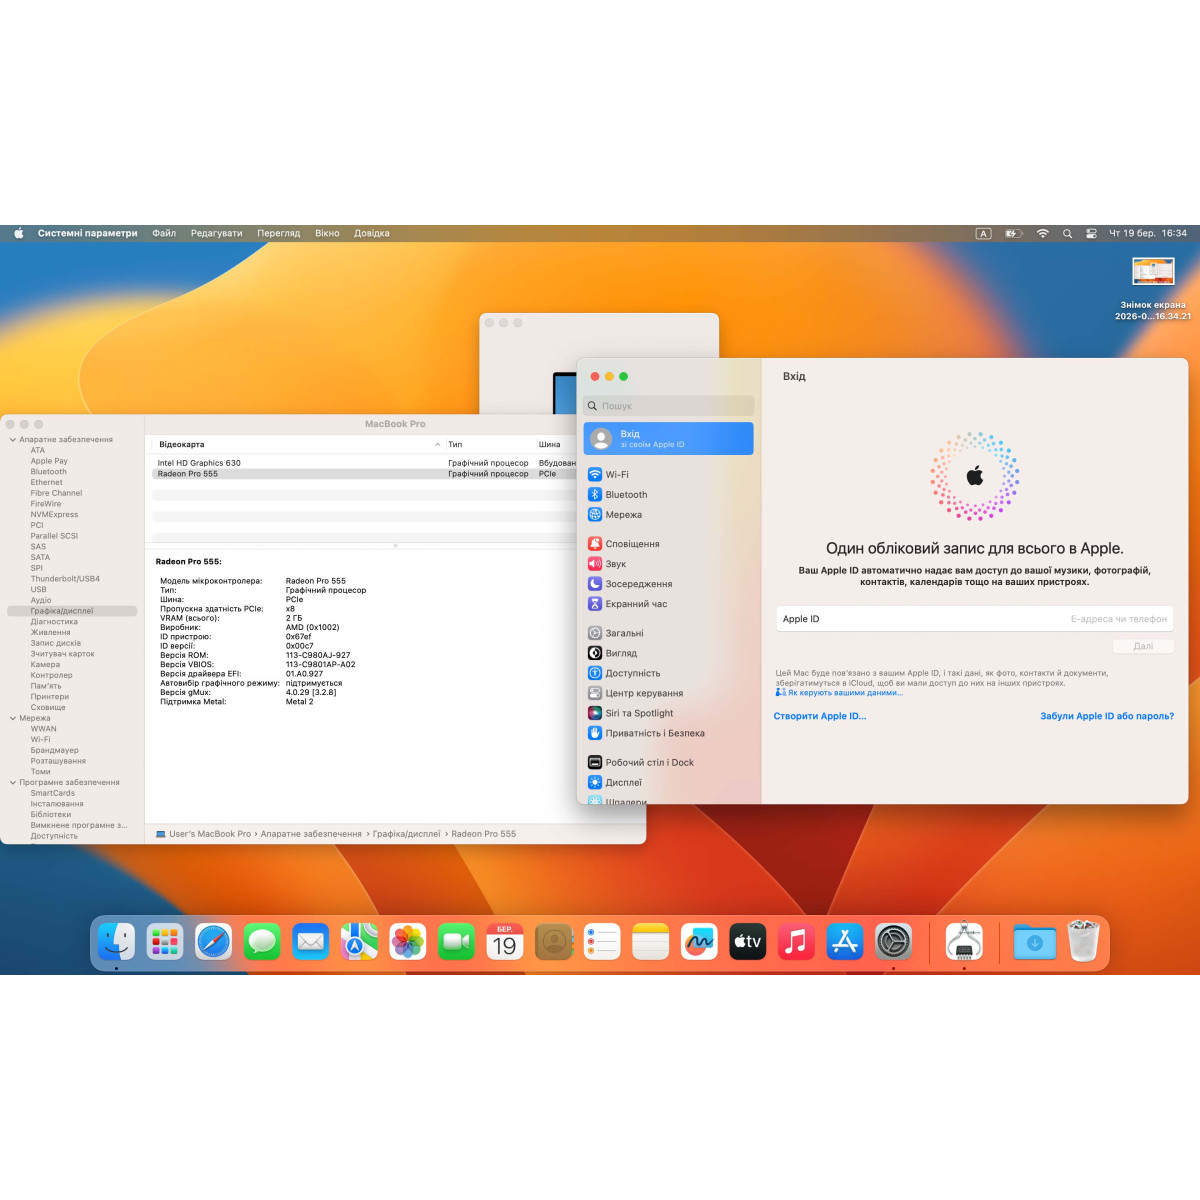
Task: Open Reminders app in the Dock
Action: click(x=602, y=941)
